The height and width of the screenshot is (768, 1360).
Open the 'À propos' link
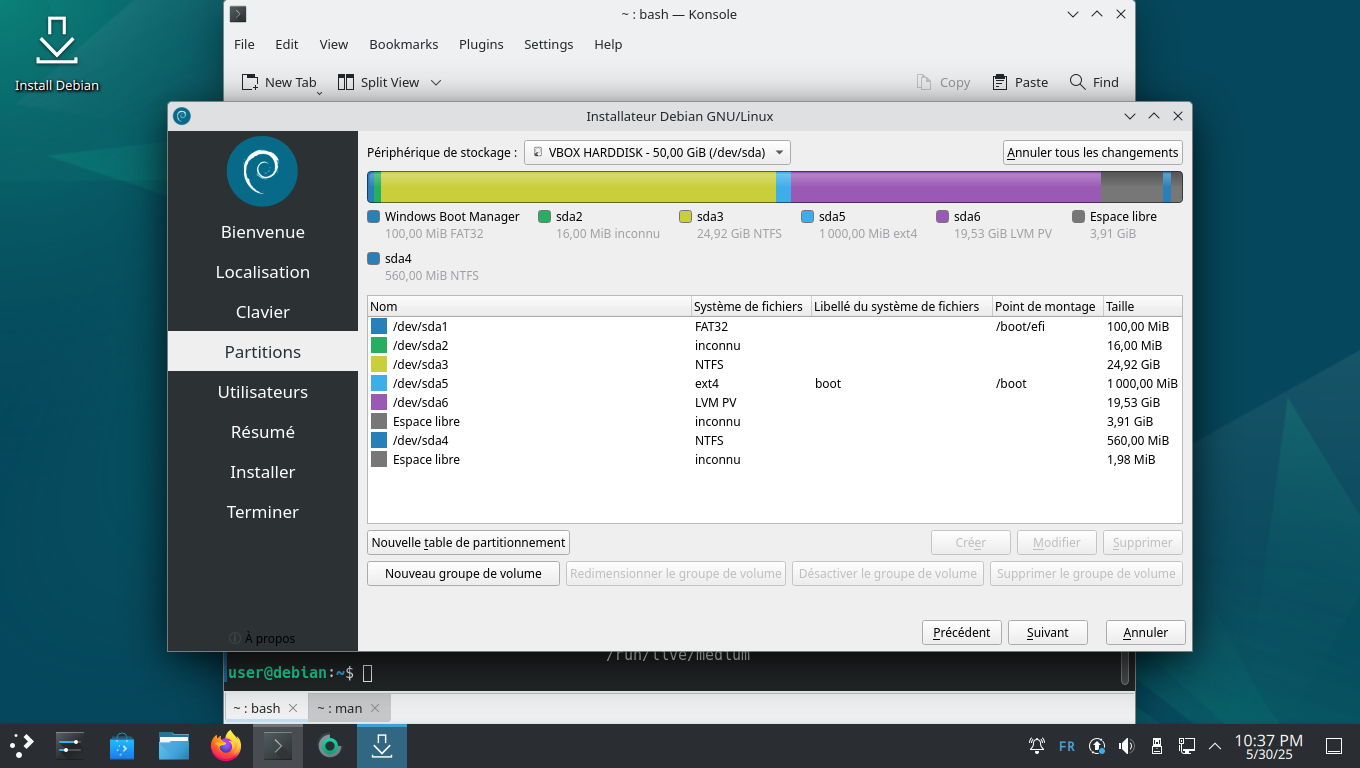[262, 638]
